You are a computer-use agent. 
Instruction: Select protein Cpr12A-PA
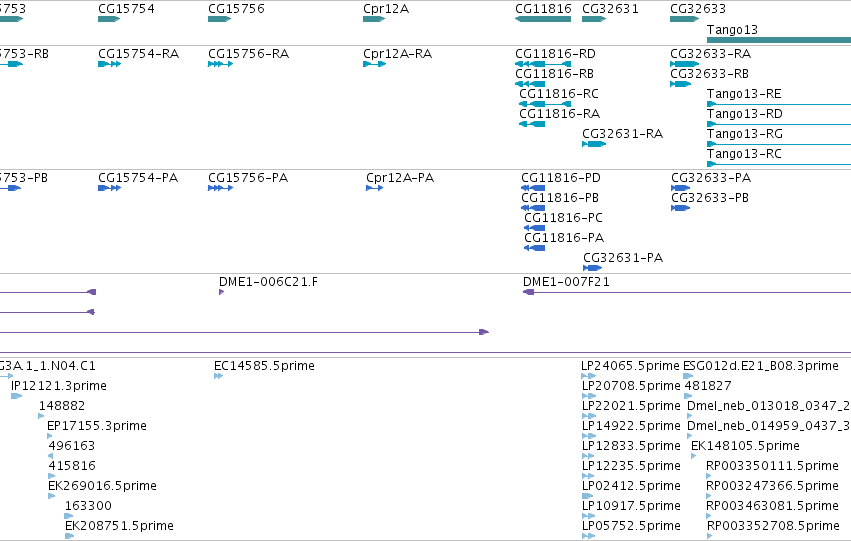pos(400,178)
